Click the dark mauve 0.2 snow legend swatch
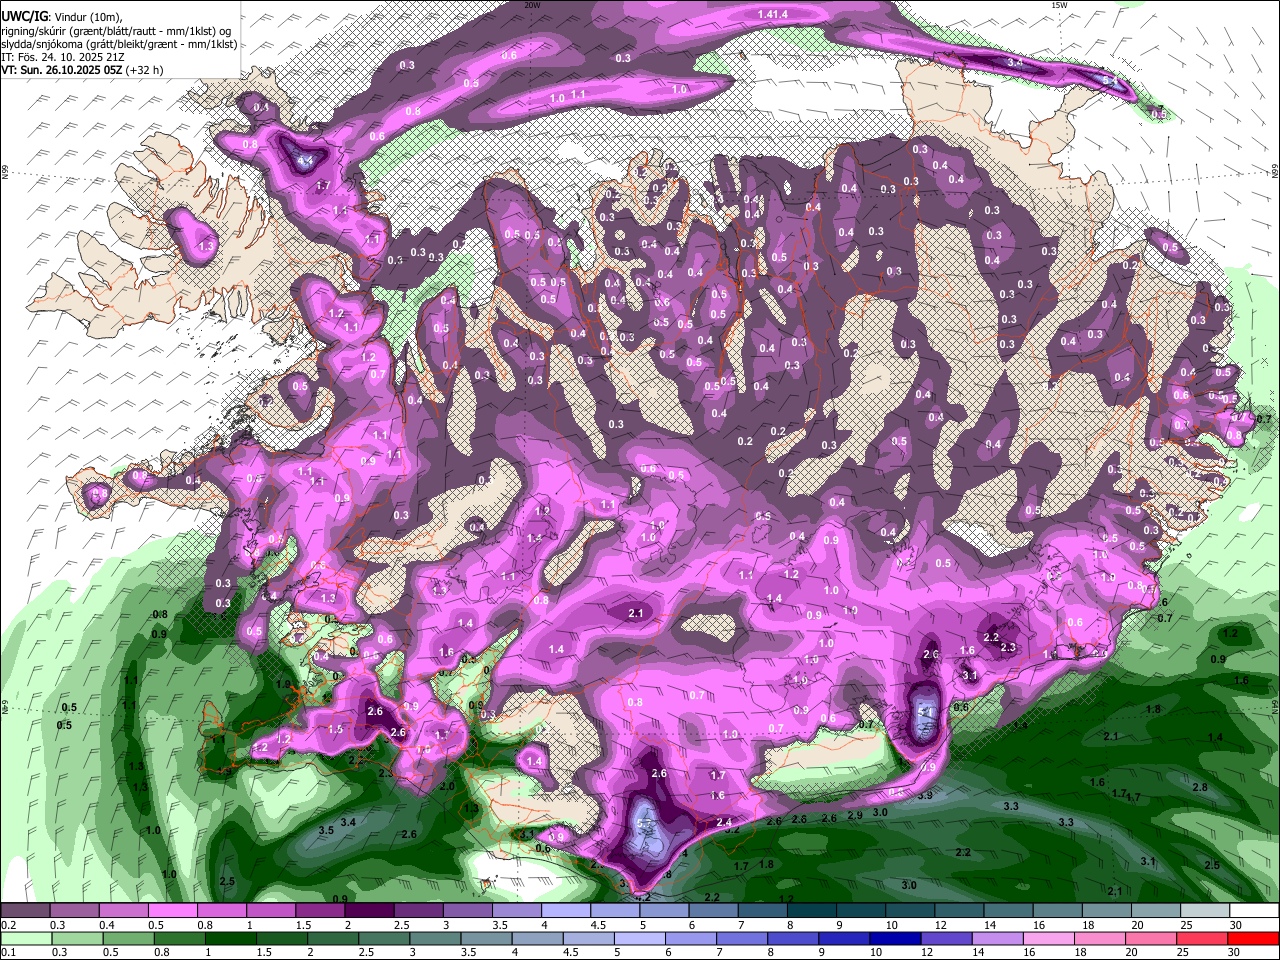This screenshot has height=960, width=1280. click(26, 911)
